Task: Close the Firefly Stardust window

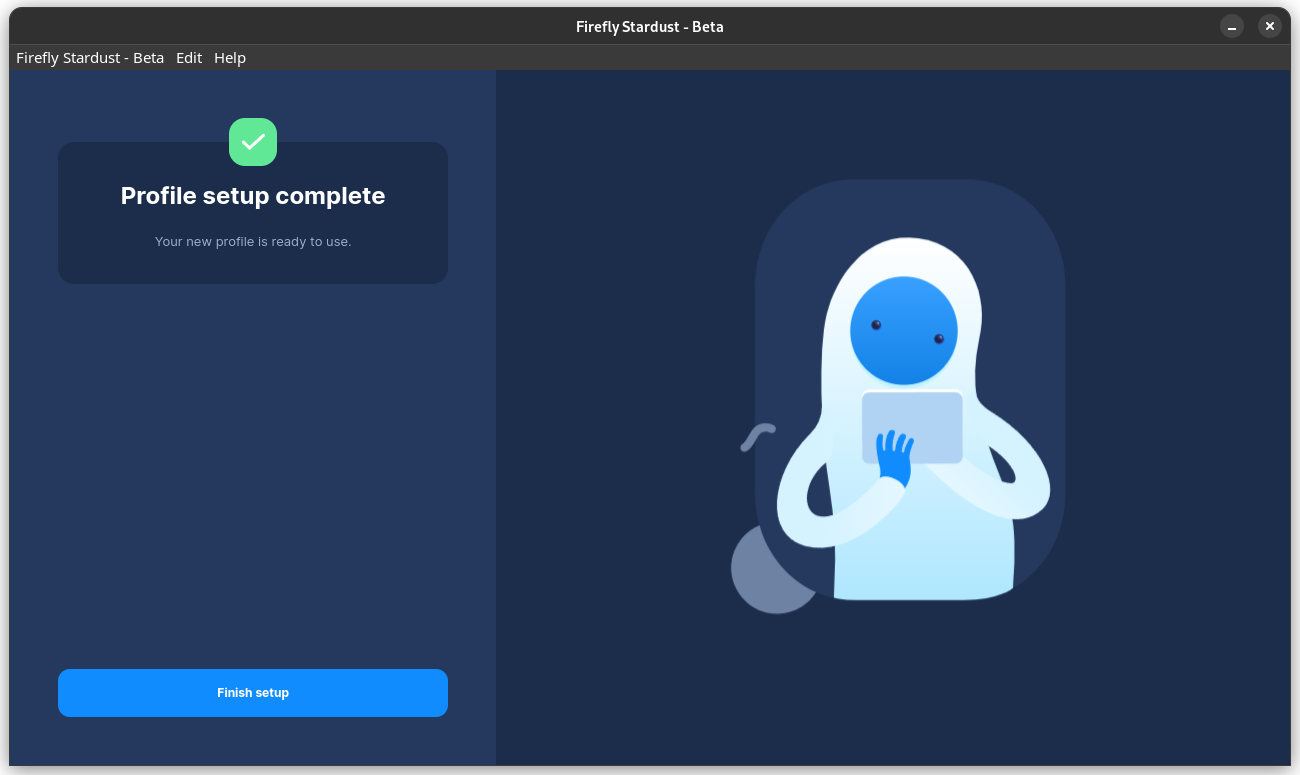Action: point(1269,26)
